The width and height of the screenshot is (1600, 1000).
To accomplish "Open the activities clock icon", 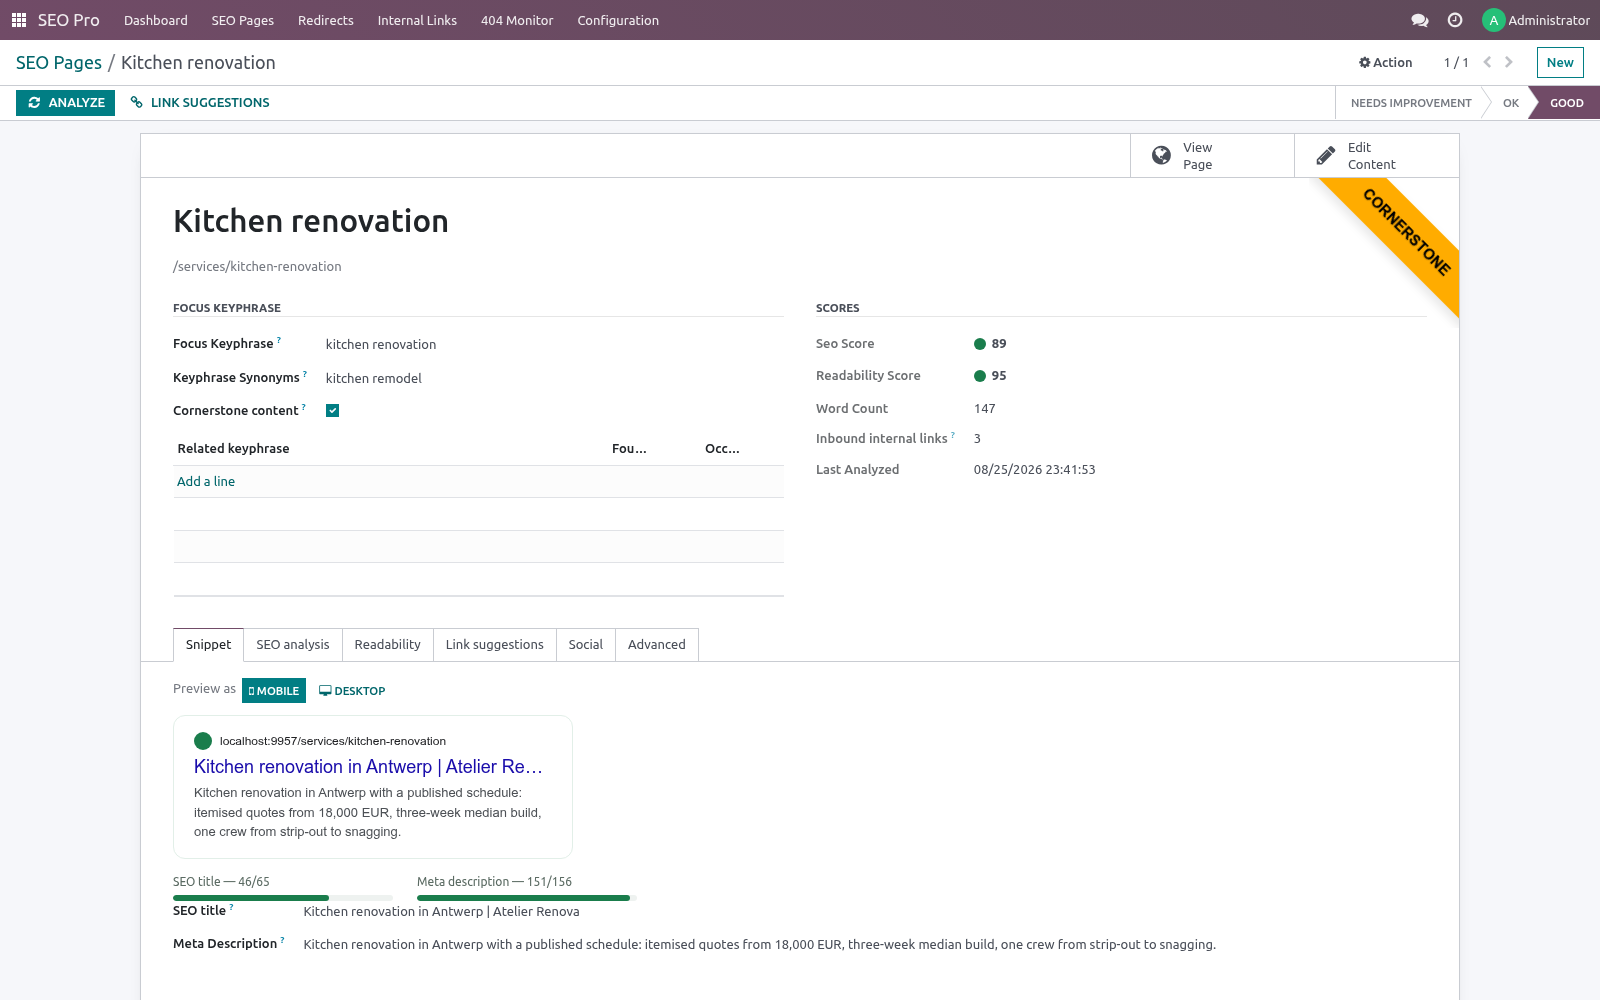I will coord(1455,20).
